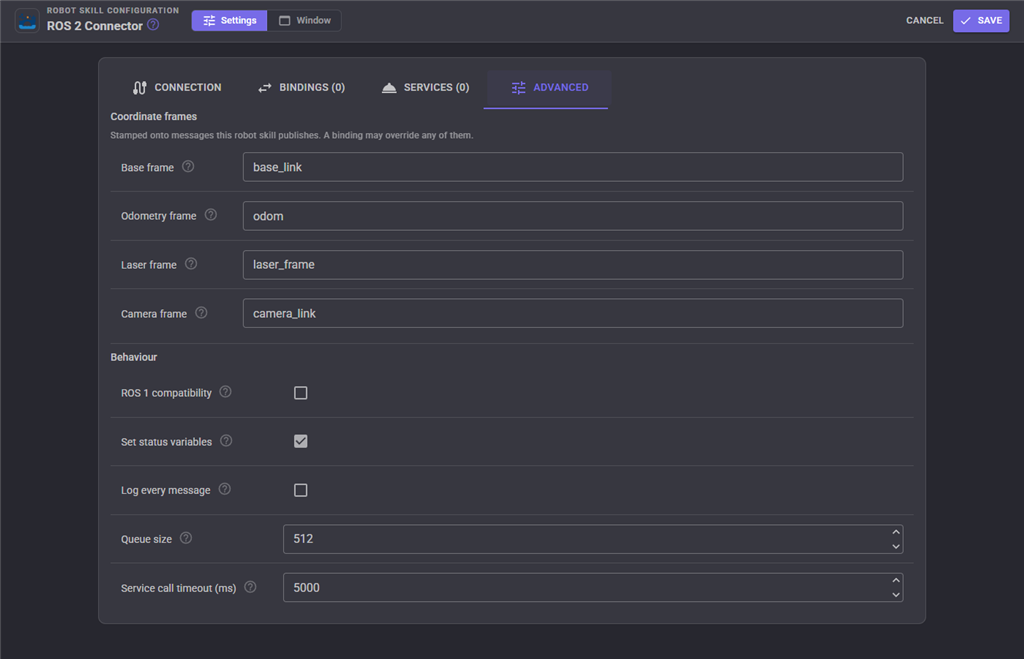Open help beside ROS 2 Connector title
Image resolution: width=1024 pixels, height=659 pixels.
(x=153, y=25)
